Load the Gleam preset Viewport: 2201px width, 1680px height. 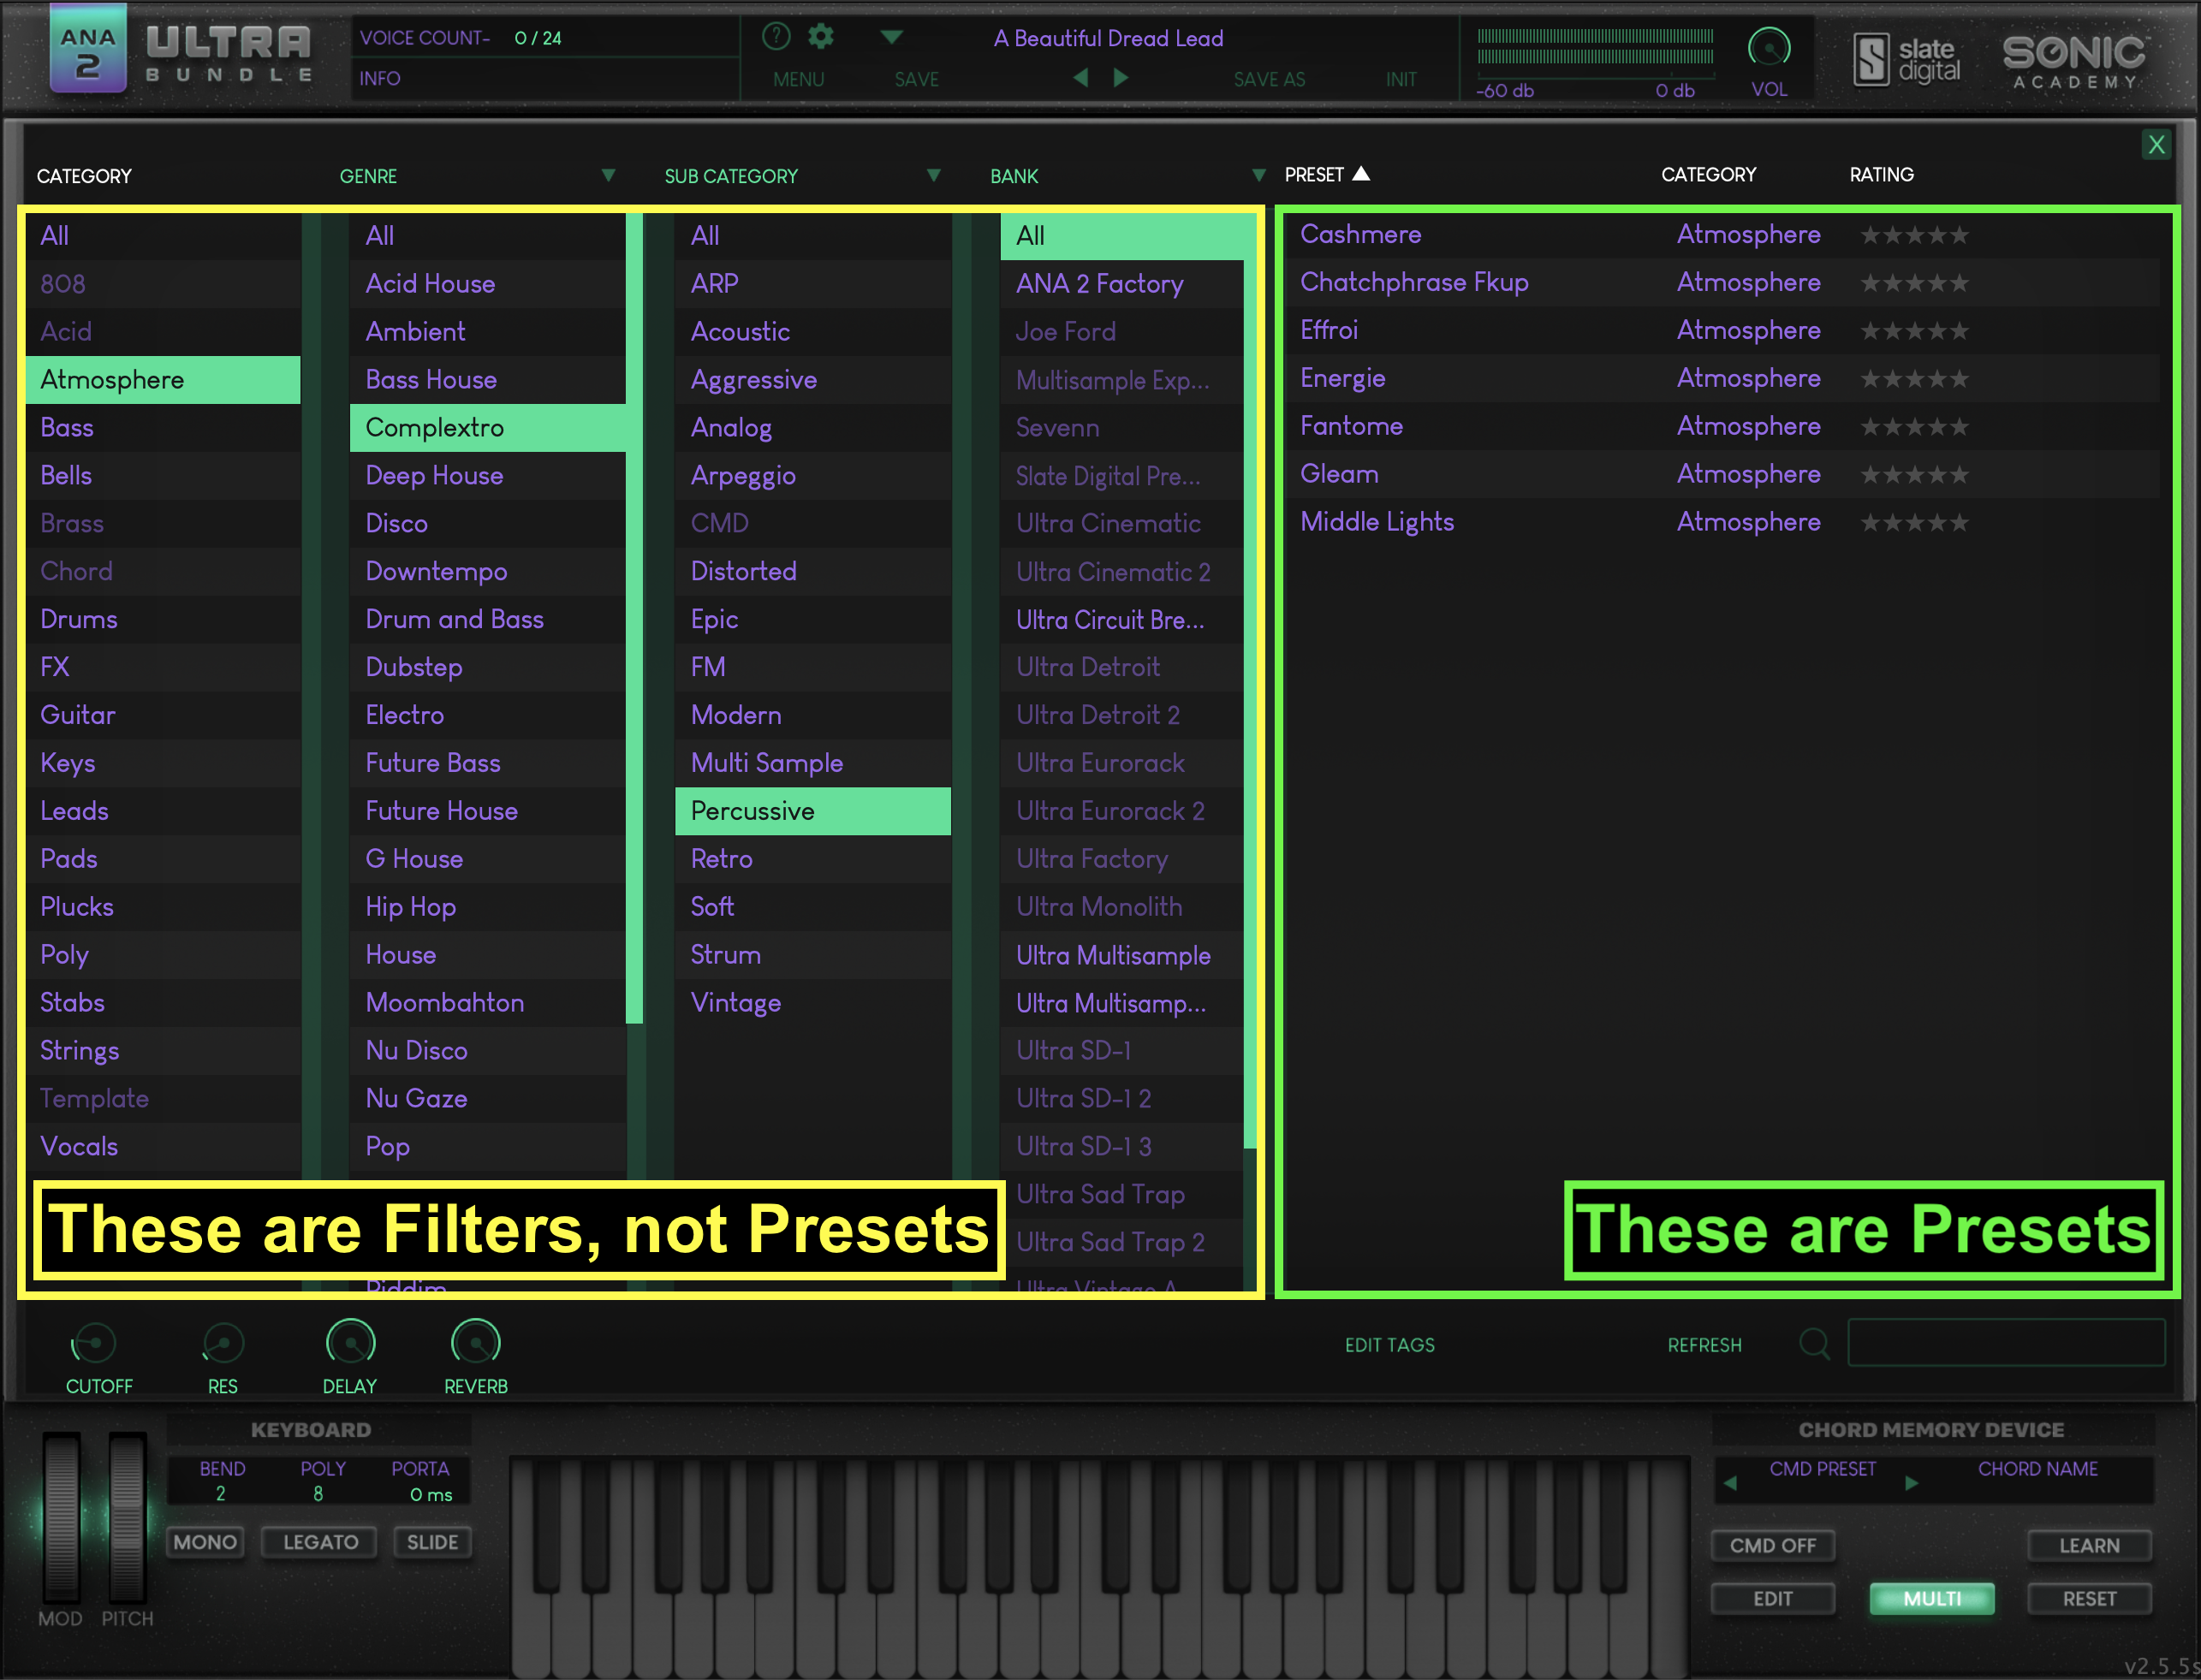(1339, 474)
